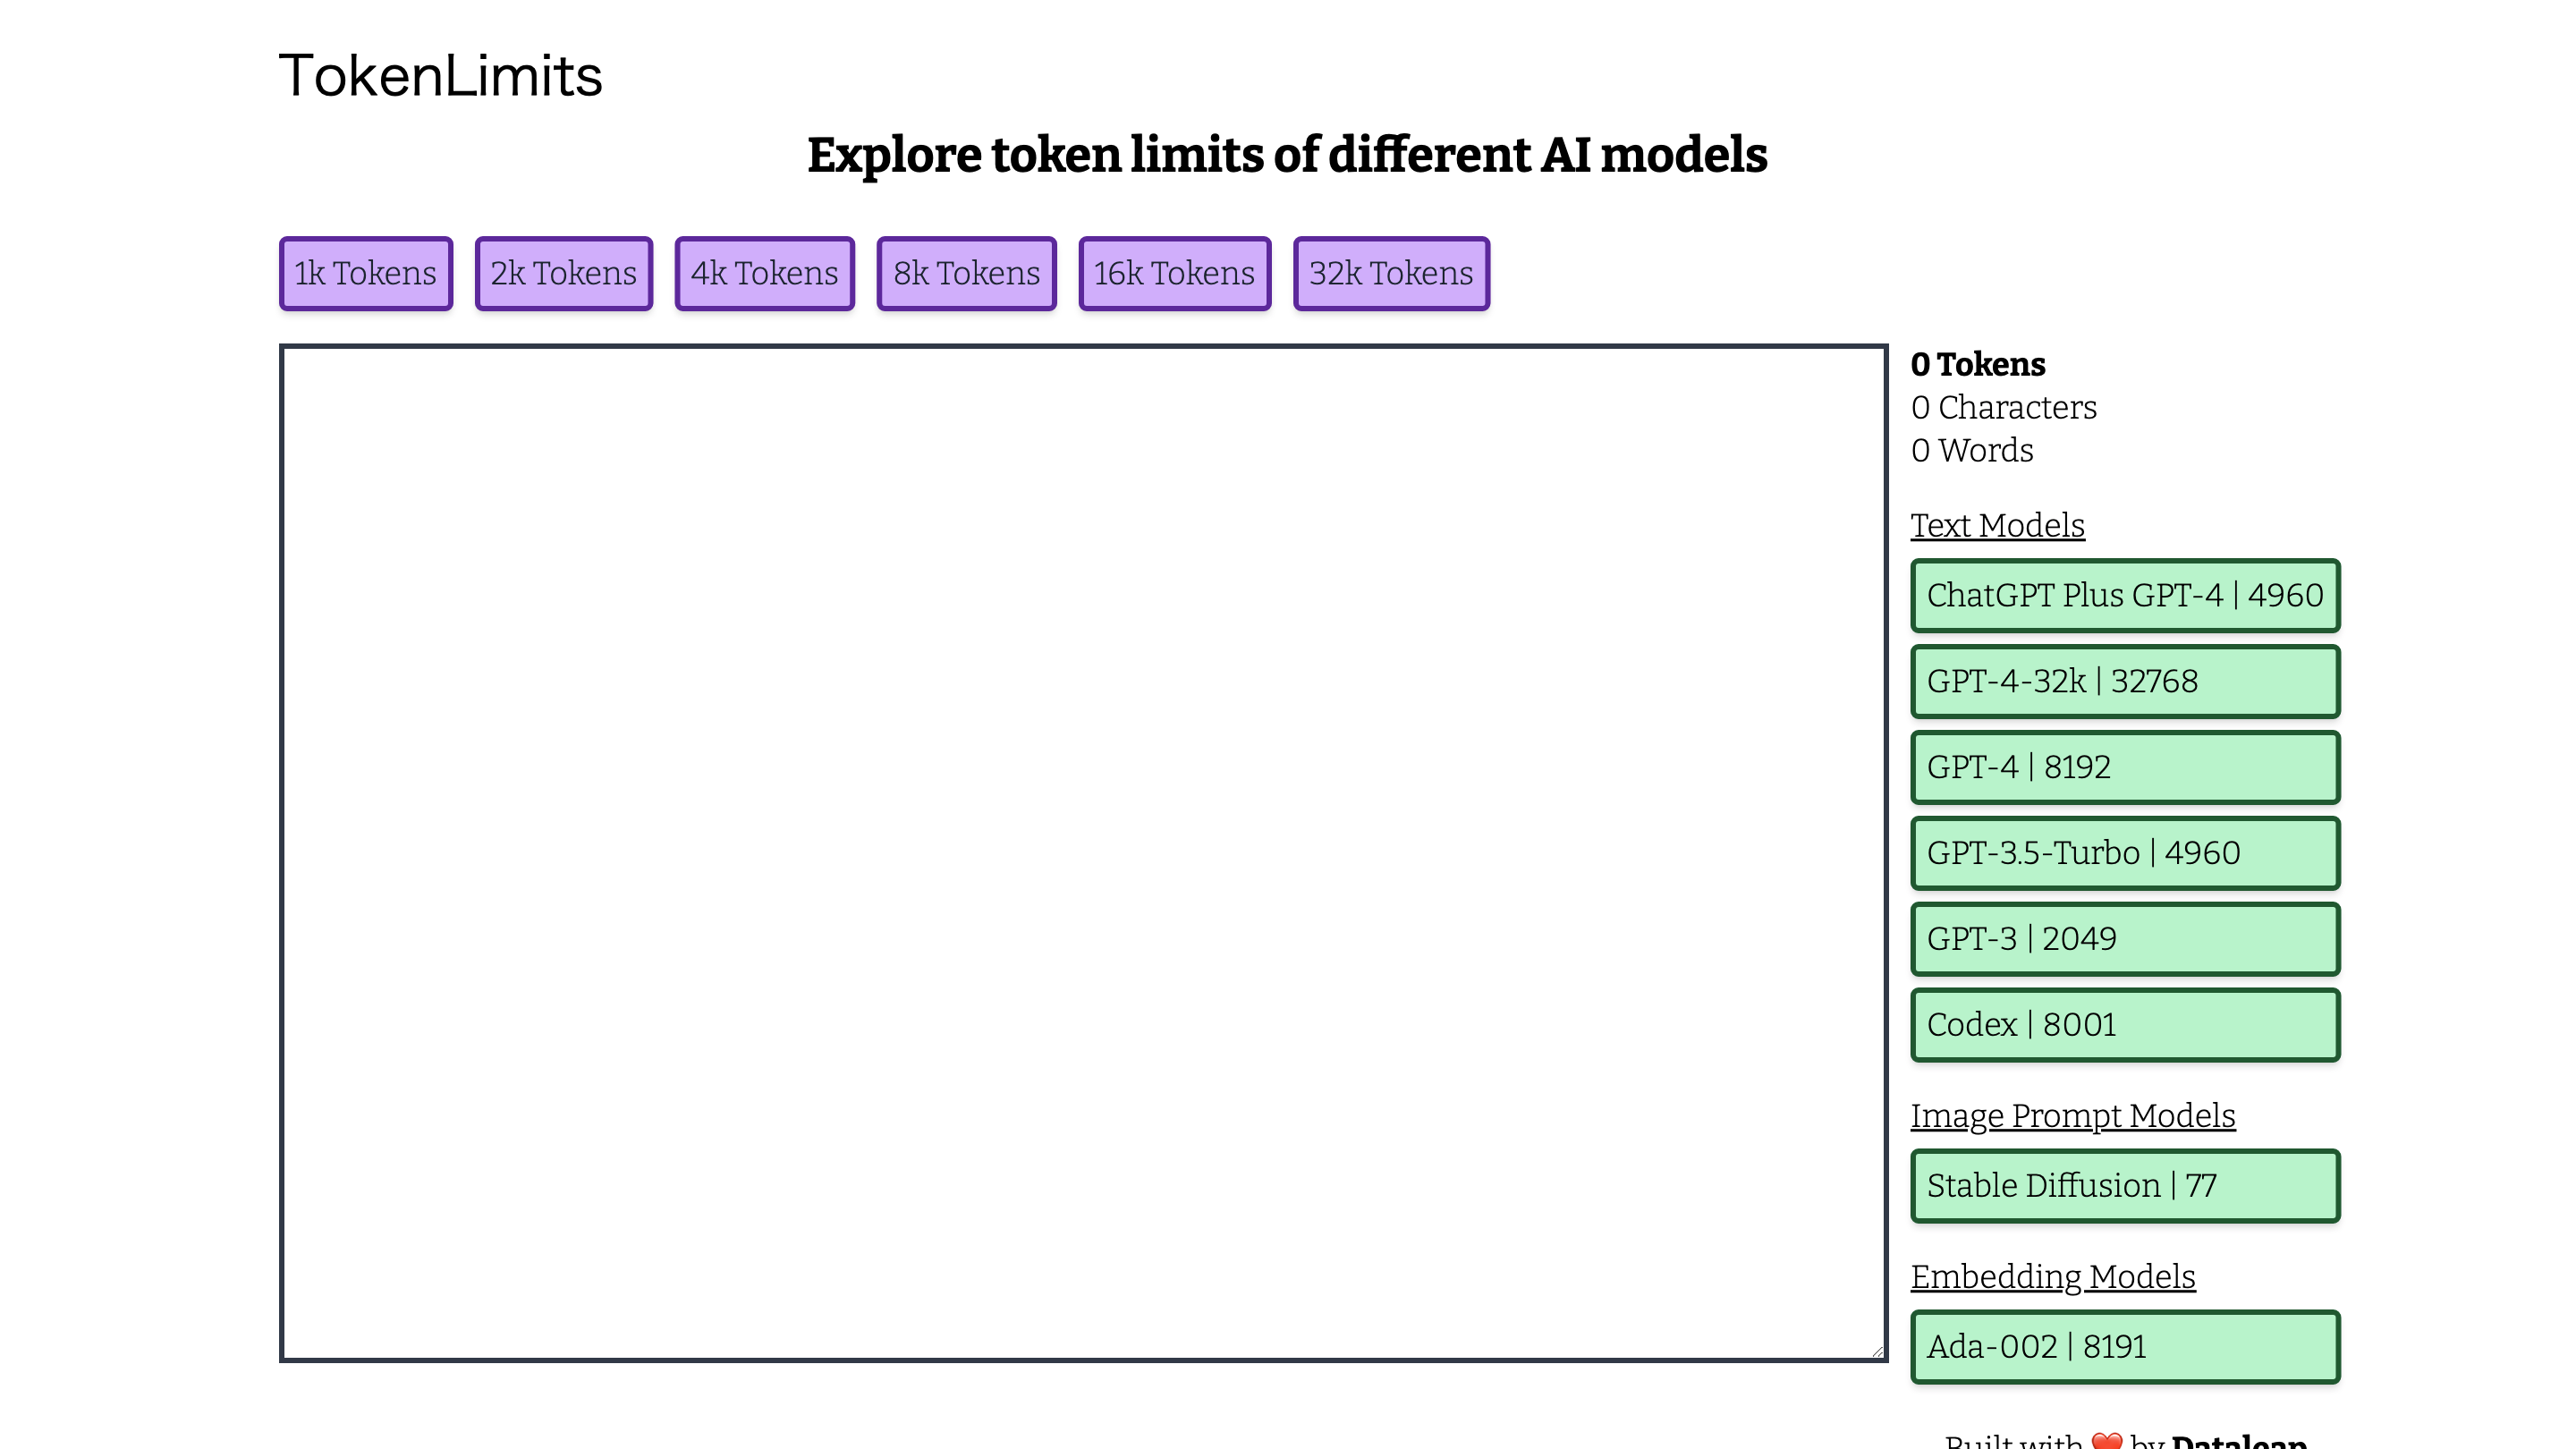Select the ChatGPT Plus GPT-4 model badge
The image size is (2576, 1449).
tap(2125, 595)
